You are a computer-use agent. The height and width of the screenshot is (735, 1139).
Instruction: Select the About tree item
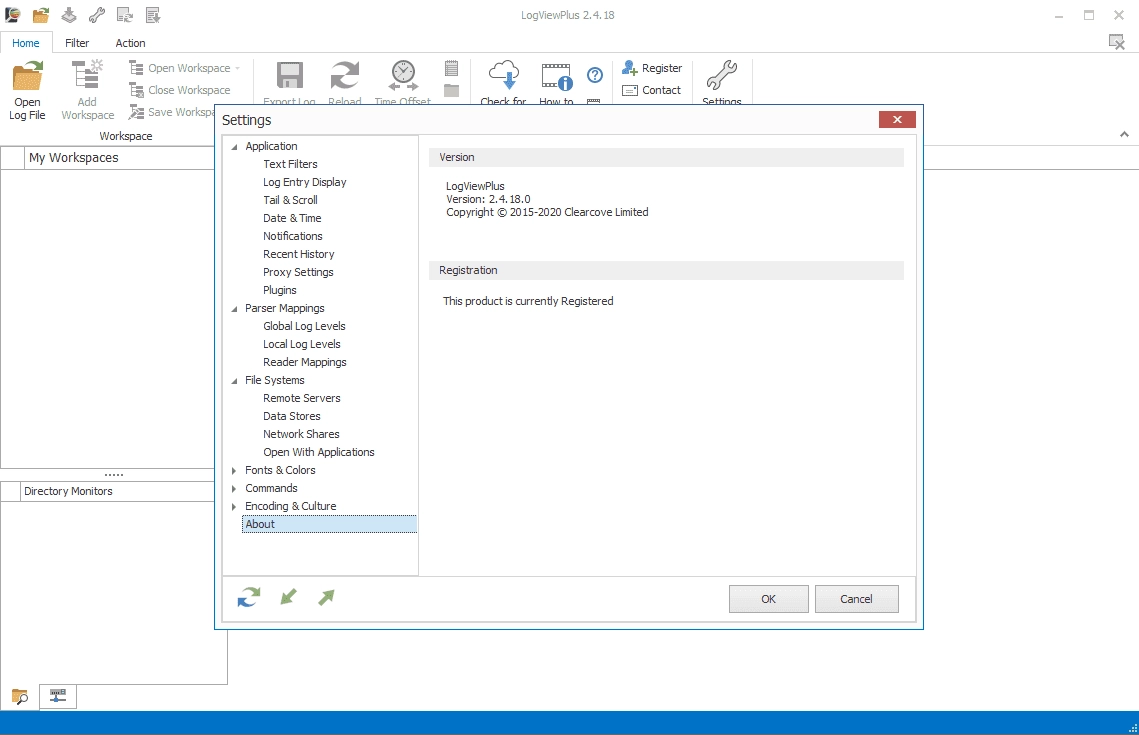click(329, 524)
